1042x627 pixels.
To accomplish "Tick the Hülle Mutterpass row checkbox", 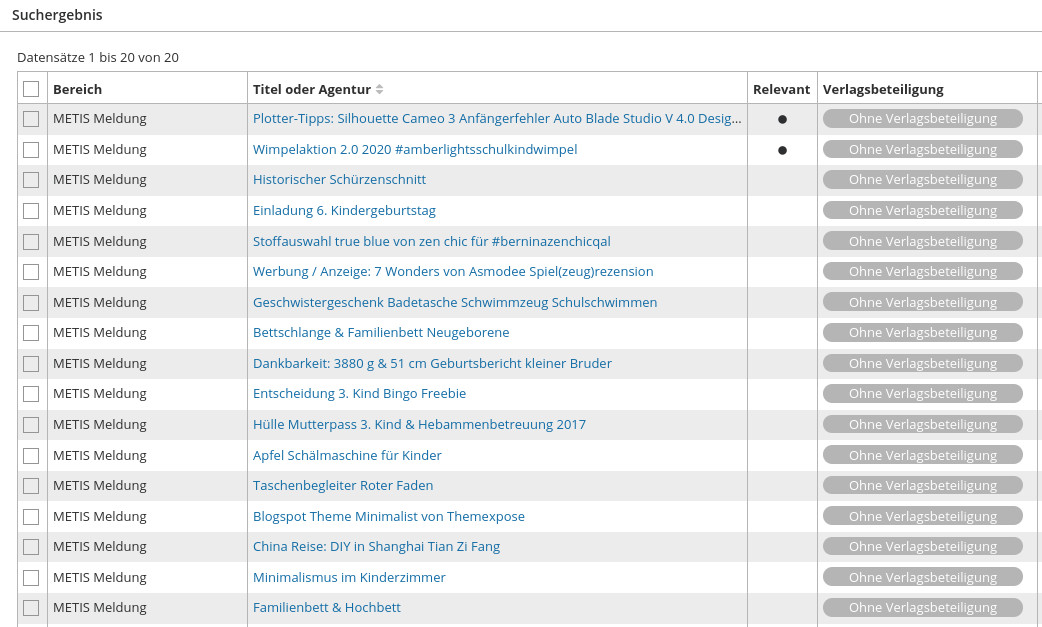I will tap(31, 424).
